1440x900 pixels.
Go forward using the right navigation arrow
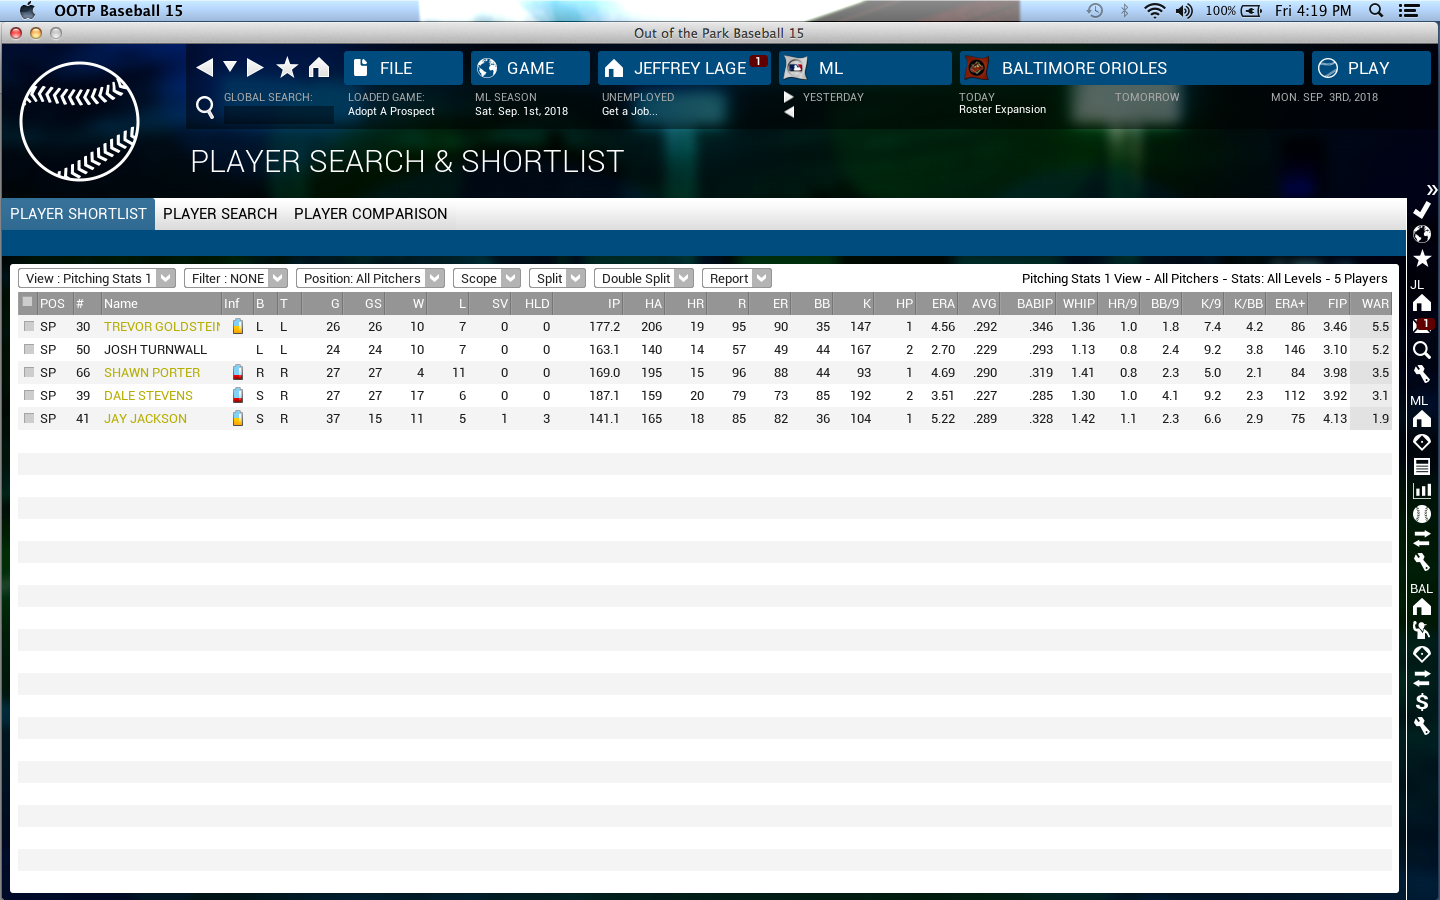(255, 67)
